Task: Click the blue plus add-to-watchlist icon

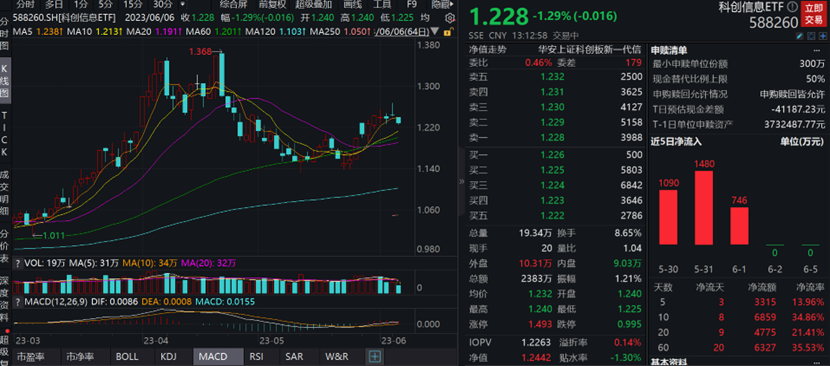Action: (x=823, y=35)
